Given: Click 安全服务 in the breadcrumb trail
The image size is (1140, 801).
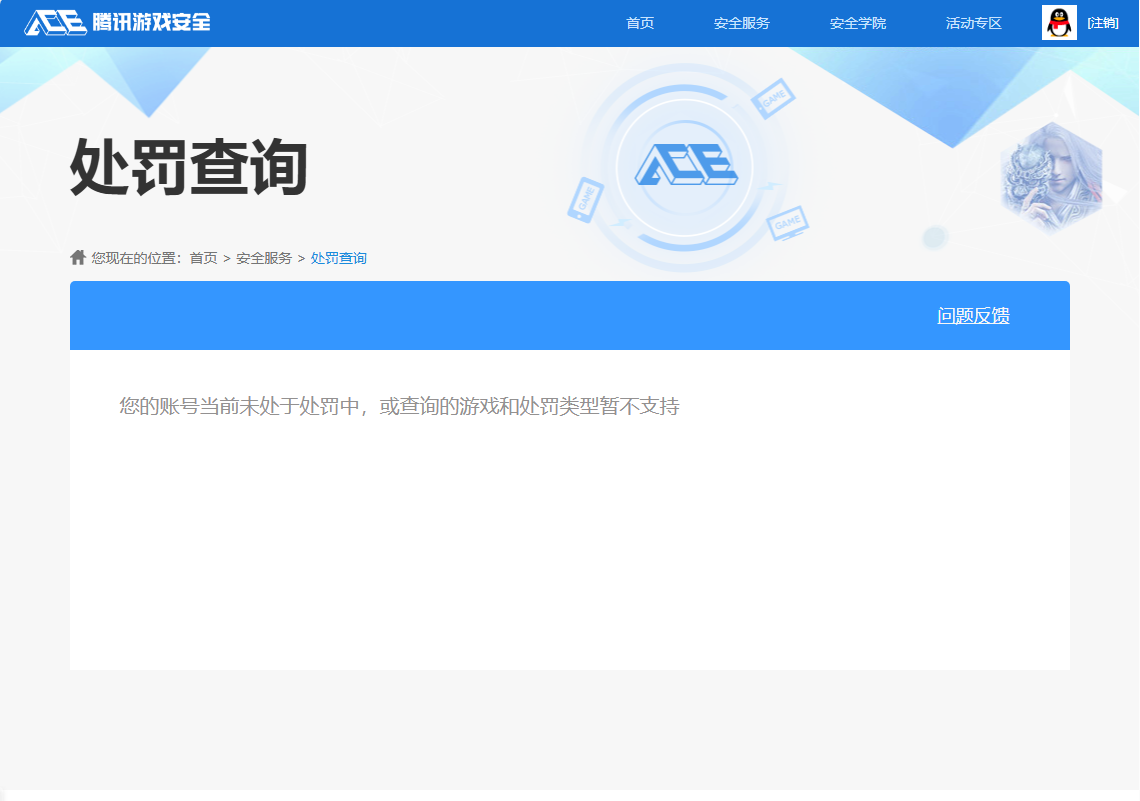Looking at the screenshot, I should click(263, 257).
